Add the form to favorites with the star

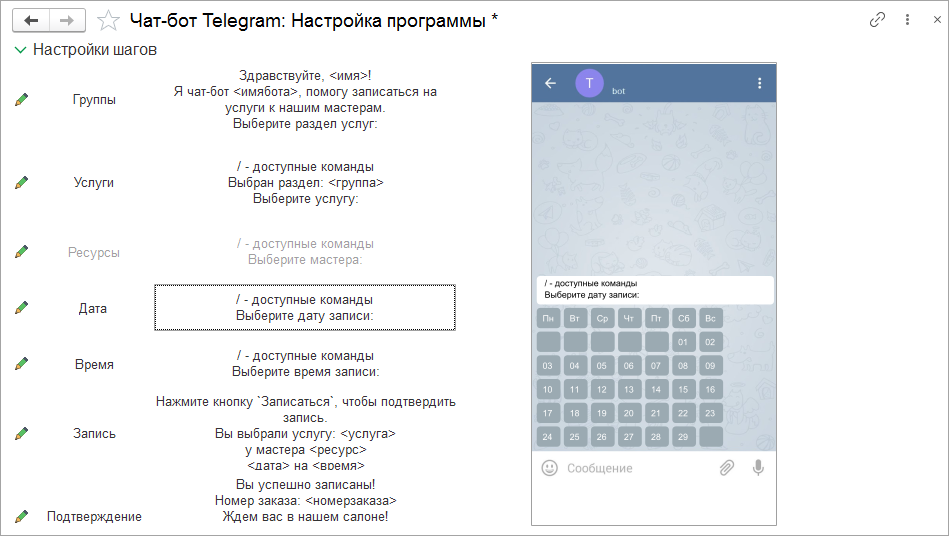108,21
